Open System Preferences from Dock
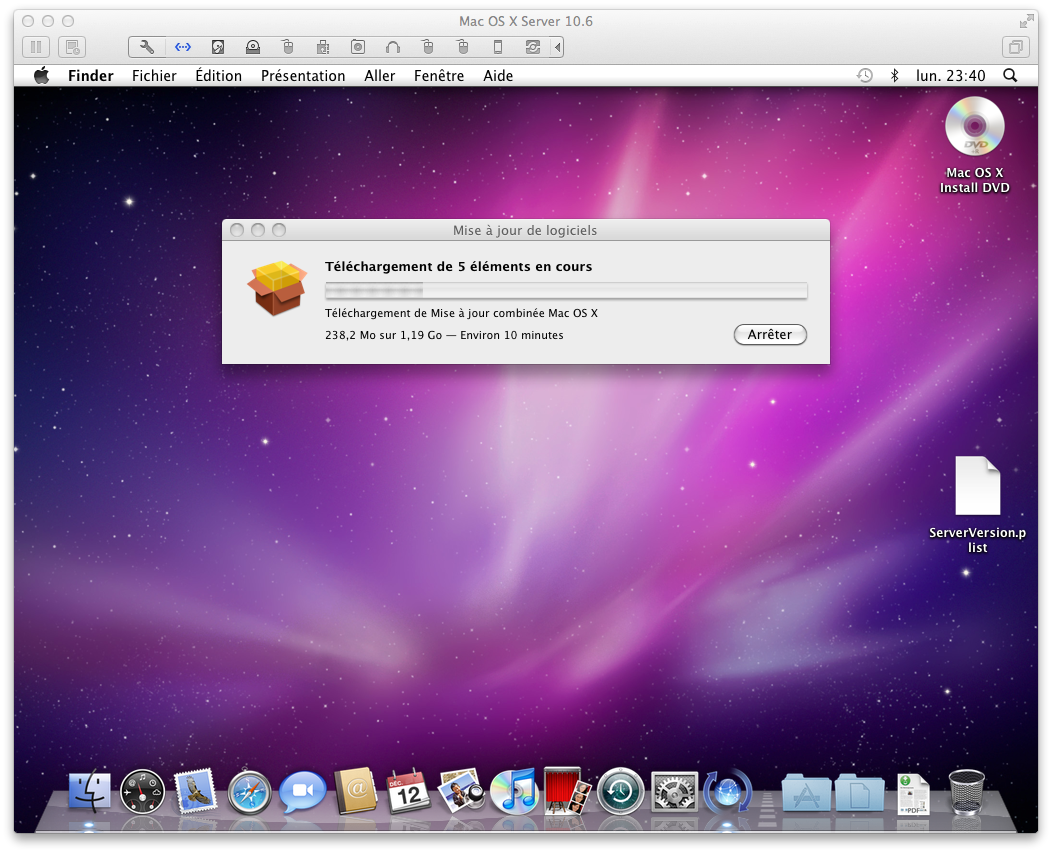 [674, 793]
